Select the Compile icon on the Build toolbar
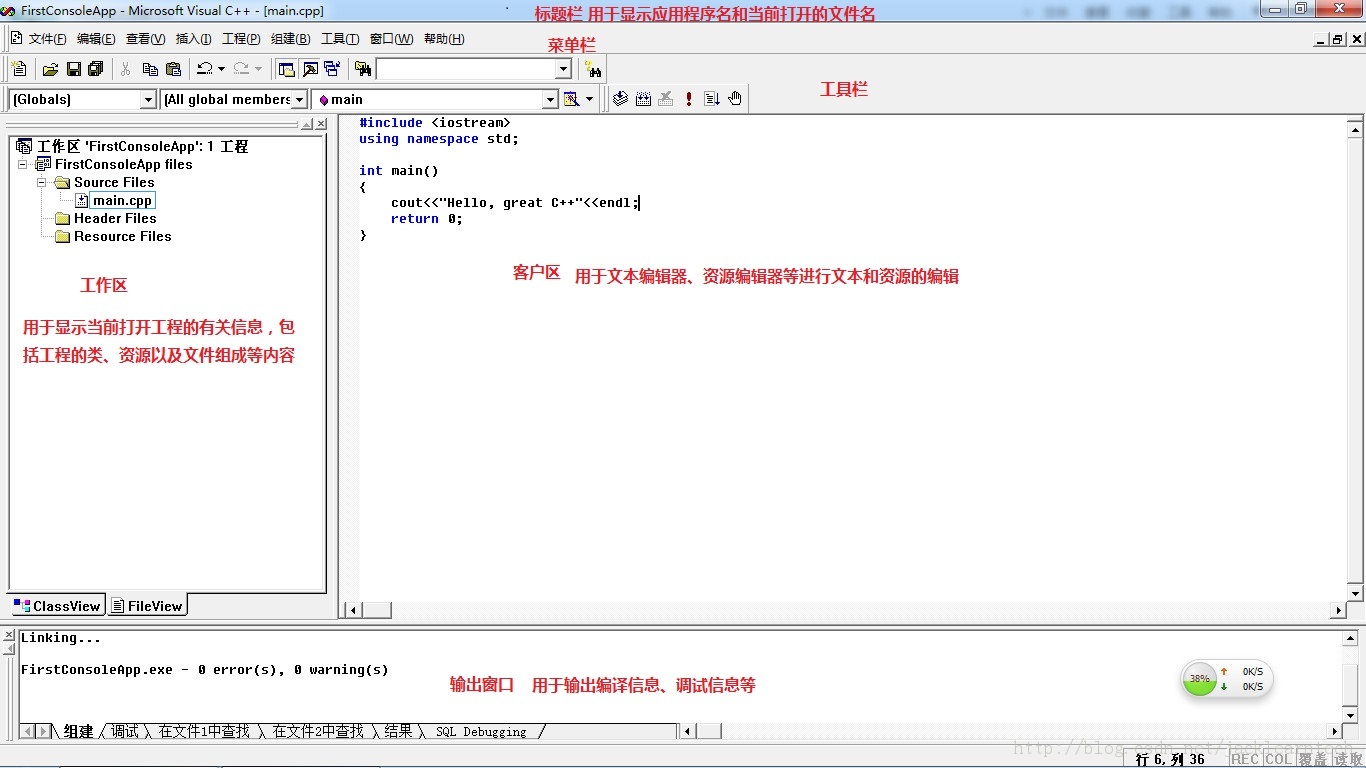Image resolution: width=1366 pixels, height=768 pixels. click(x=620, y=98)
